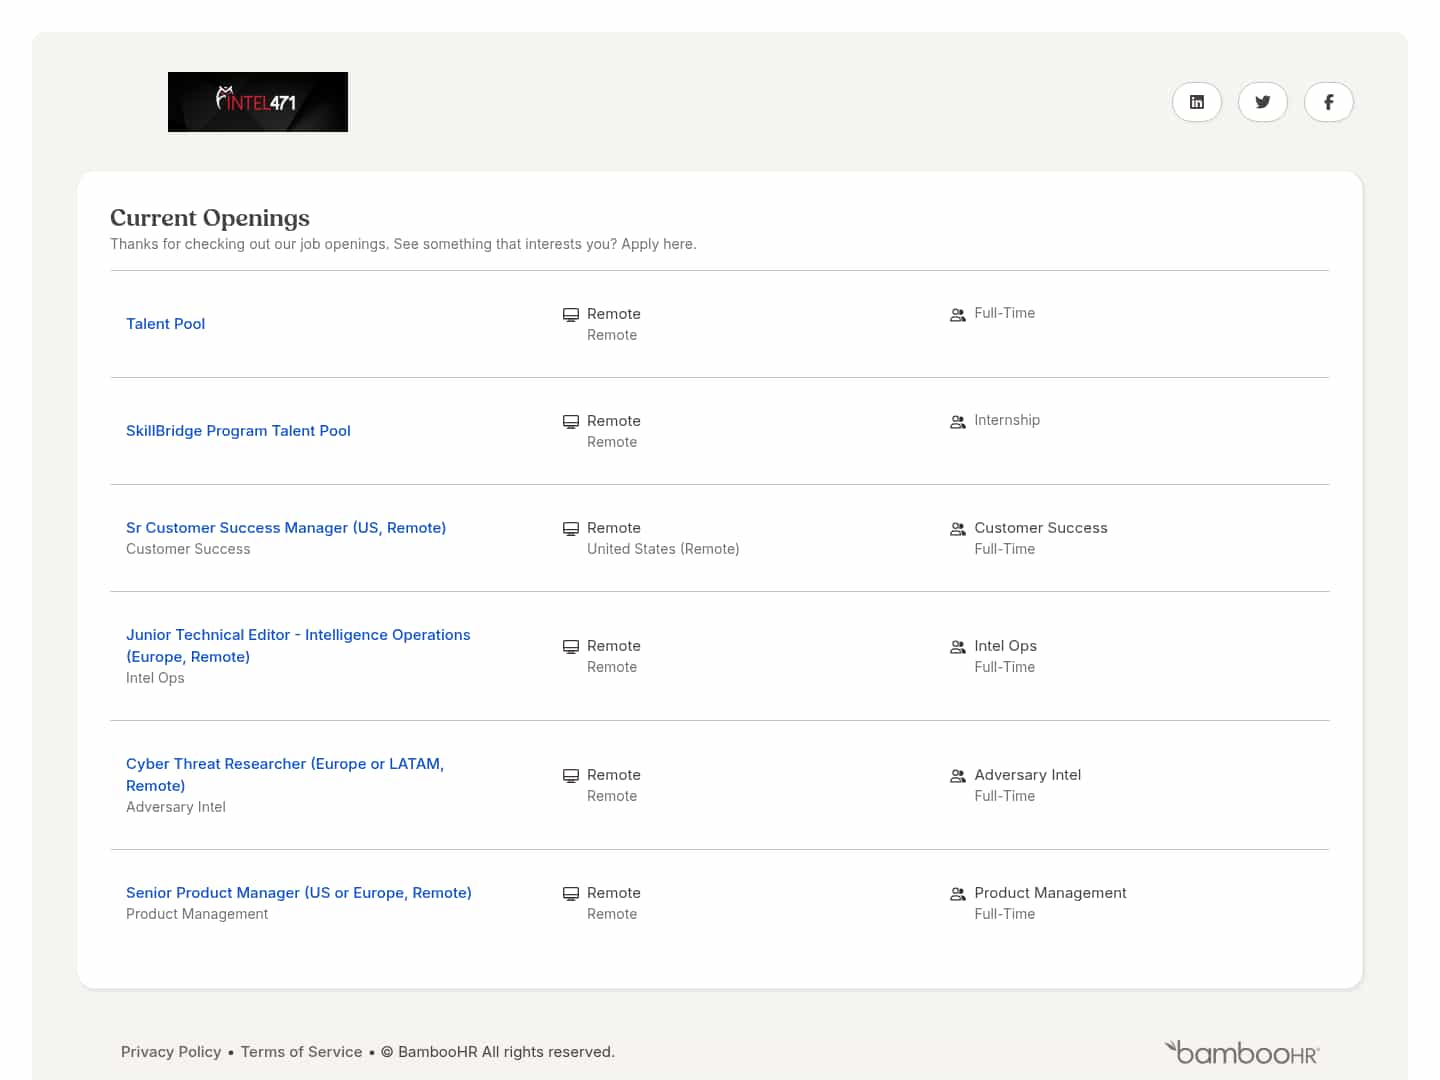Click the monitor icon in the Senior Product Manager row
Screen dimensions: 1440x1080
click(x=571, y=893)
